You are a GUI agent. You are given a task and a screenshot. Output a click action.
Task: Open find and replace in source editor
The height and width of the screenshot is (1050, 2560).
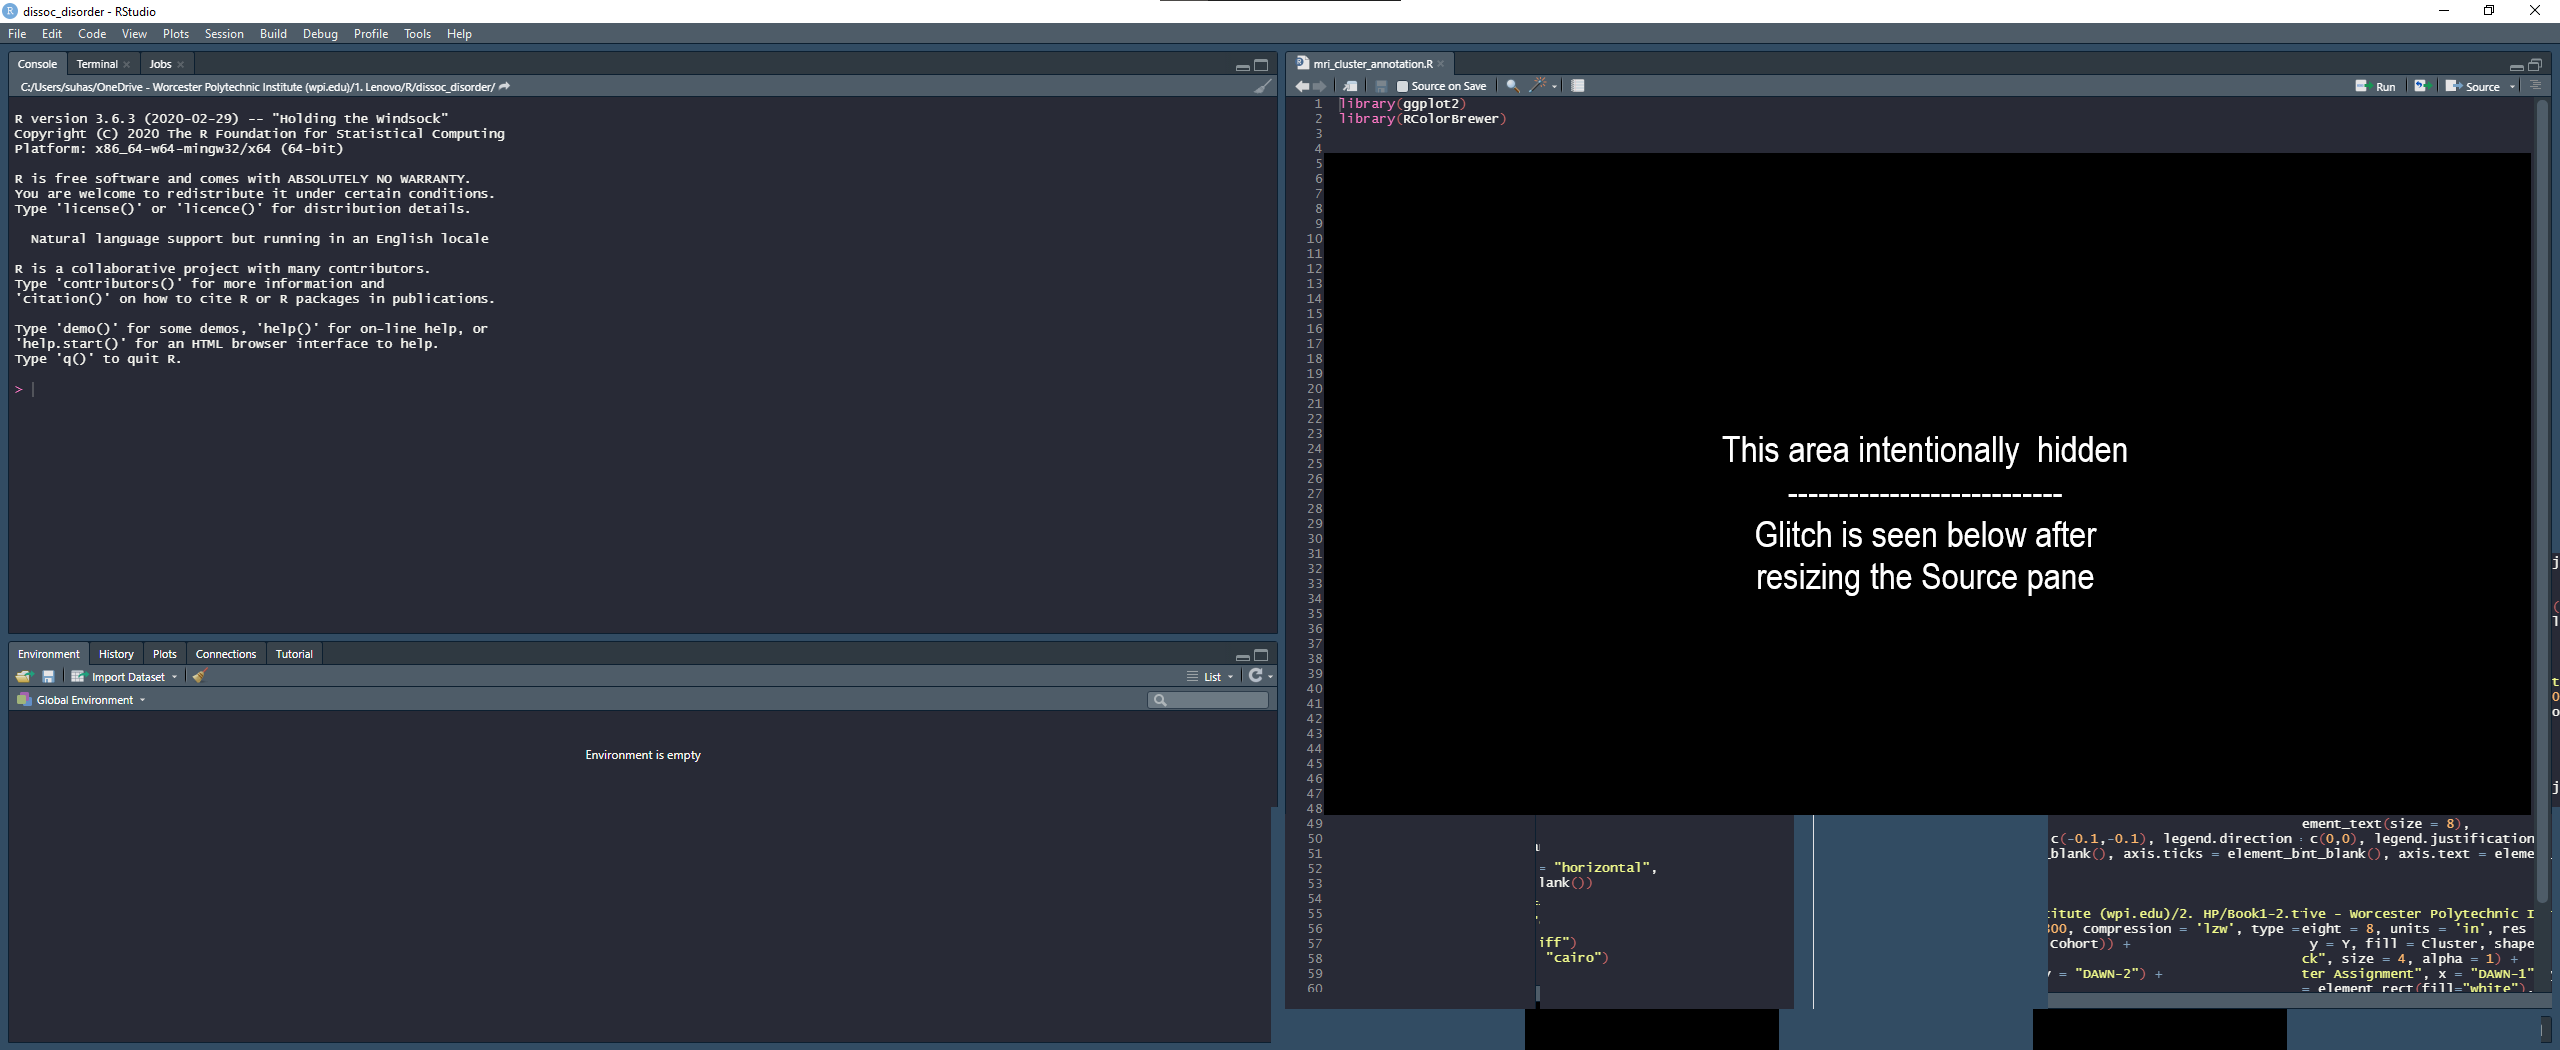tap(1511, 86)
